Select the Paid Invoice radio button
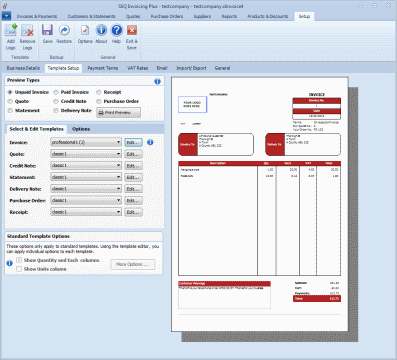Screen dimensions: 397x360 point(56,92)
